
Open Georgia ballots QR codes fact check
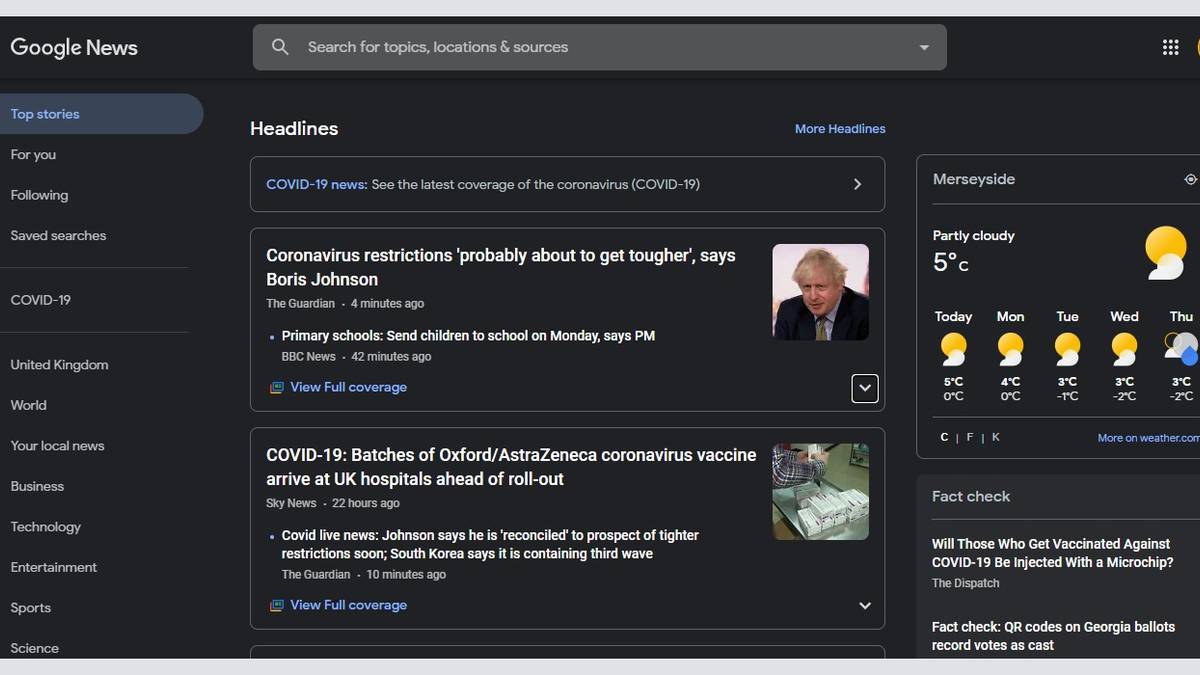(1053, 636)
